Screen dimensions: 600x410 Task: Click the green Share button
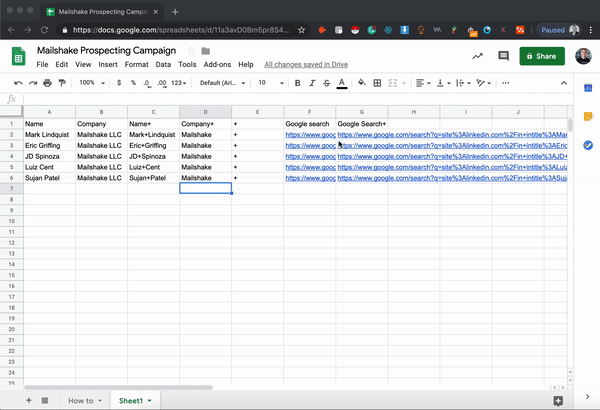pos(542,56)
